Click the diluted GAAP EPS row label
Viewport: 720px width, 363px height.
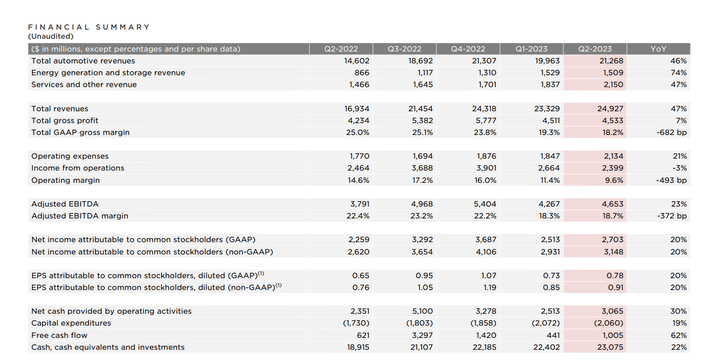(x=147, y=275)
